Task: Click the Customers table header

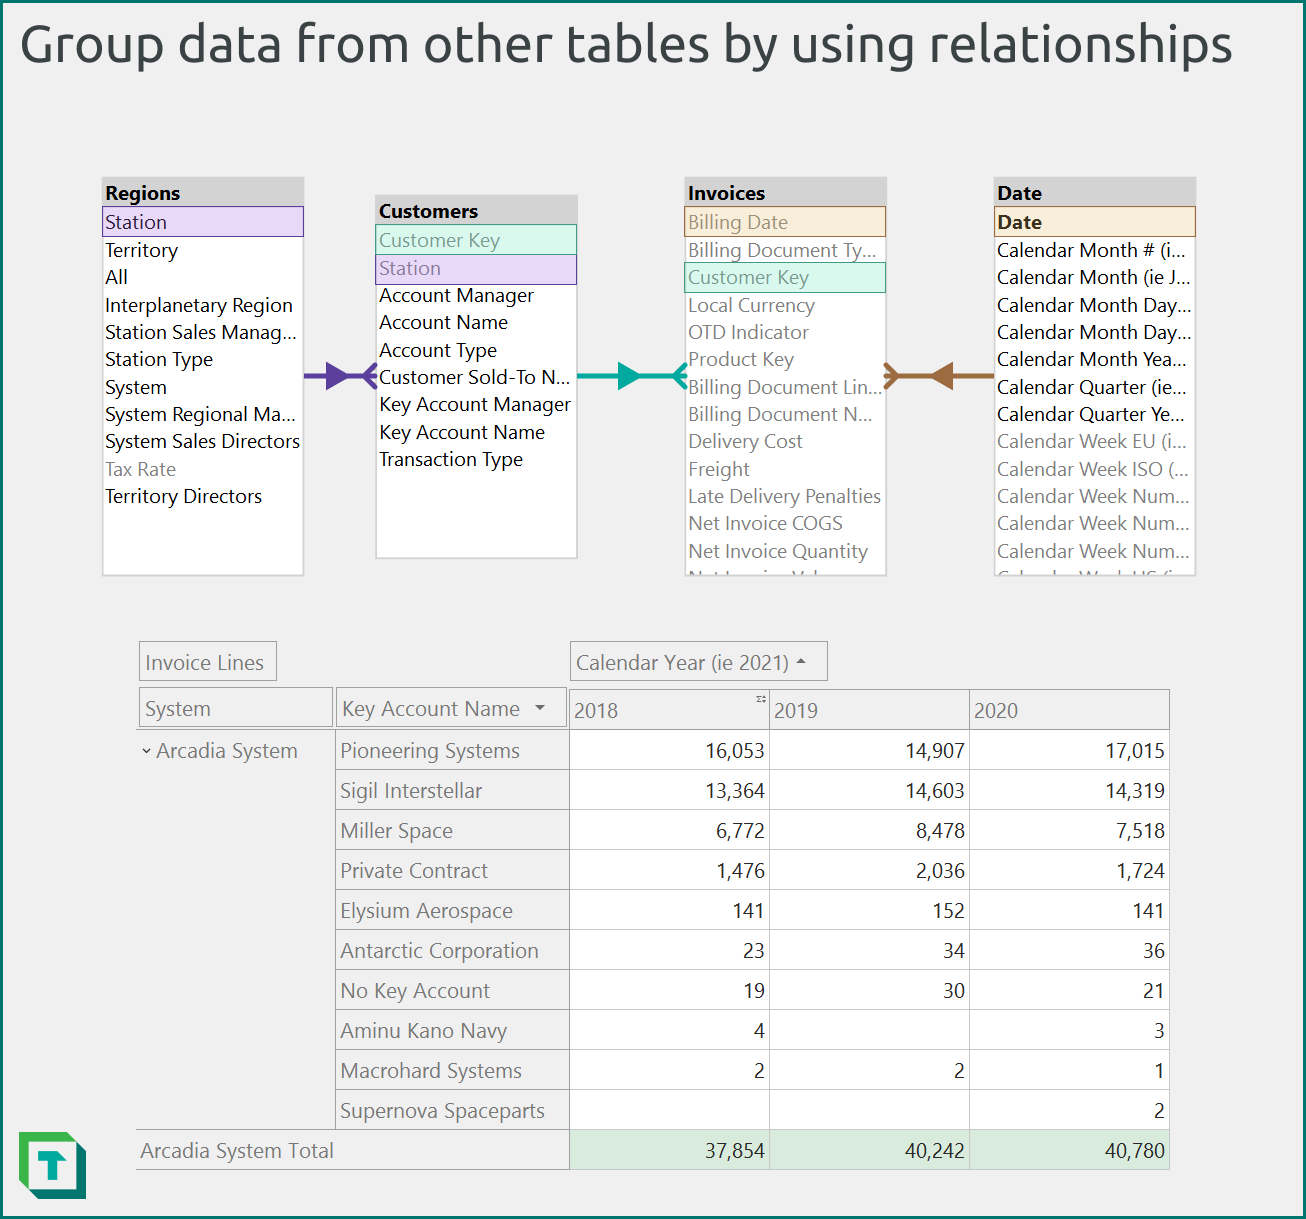Action: click(x=476, y=210)
